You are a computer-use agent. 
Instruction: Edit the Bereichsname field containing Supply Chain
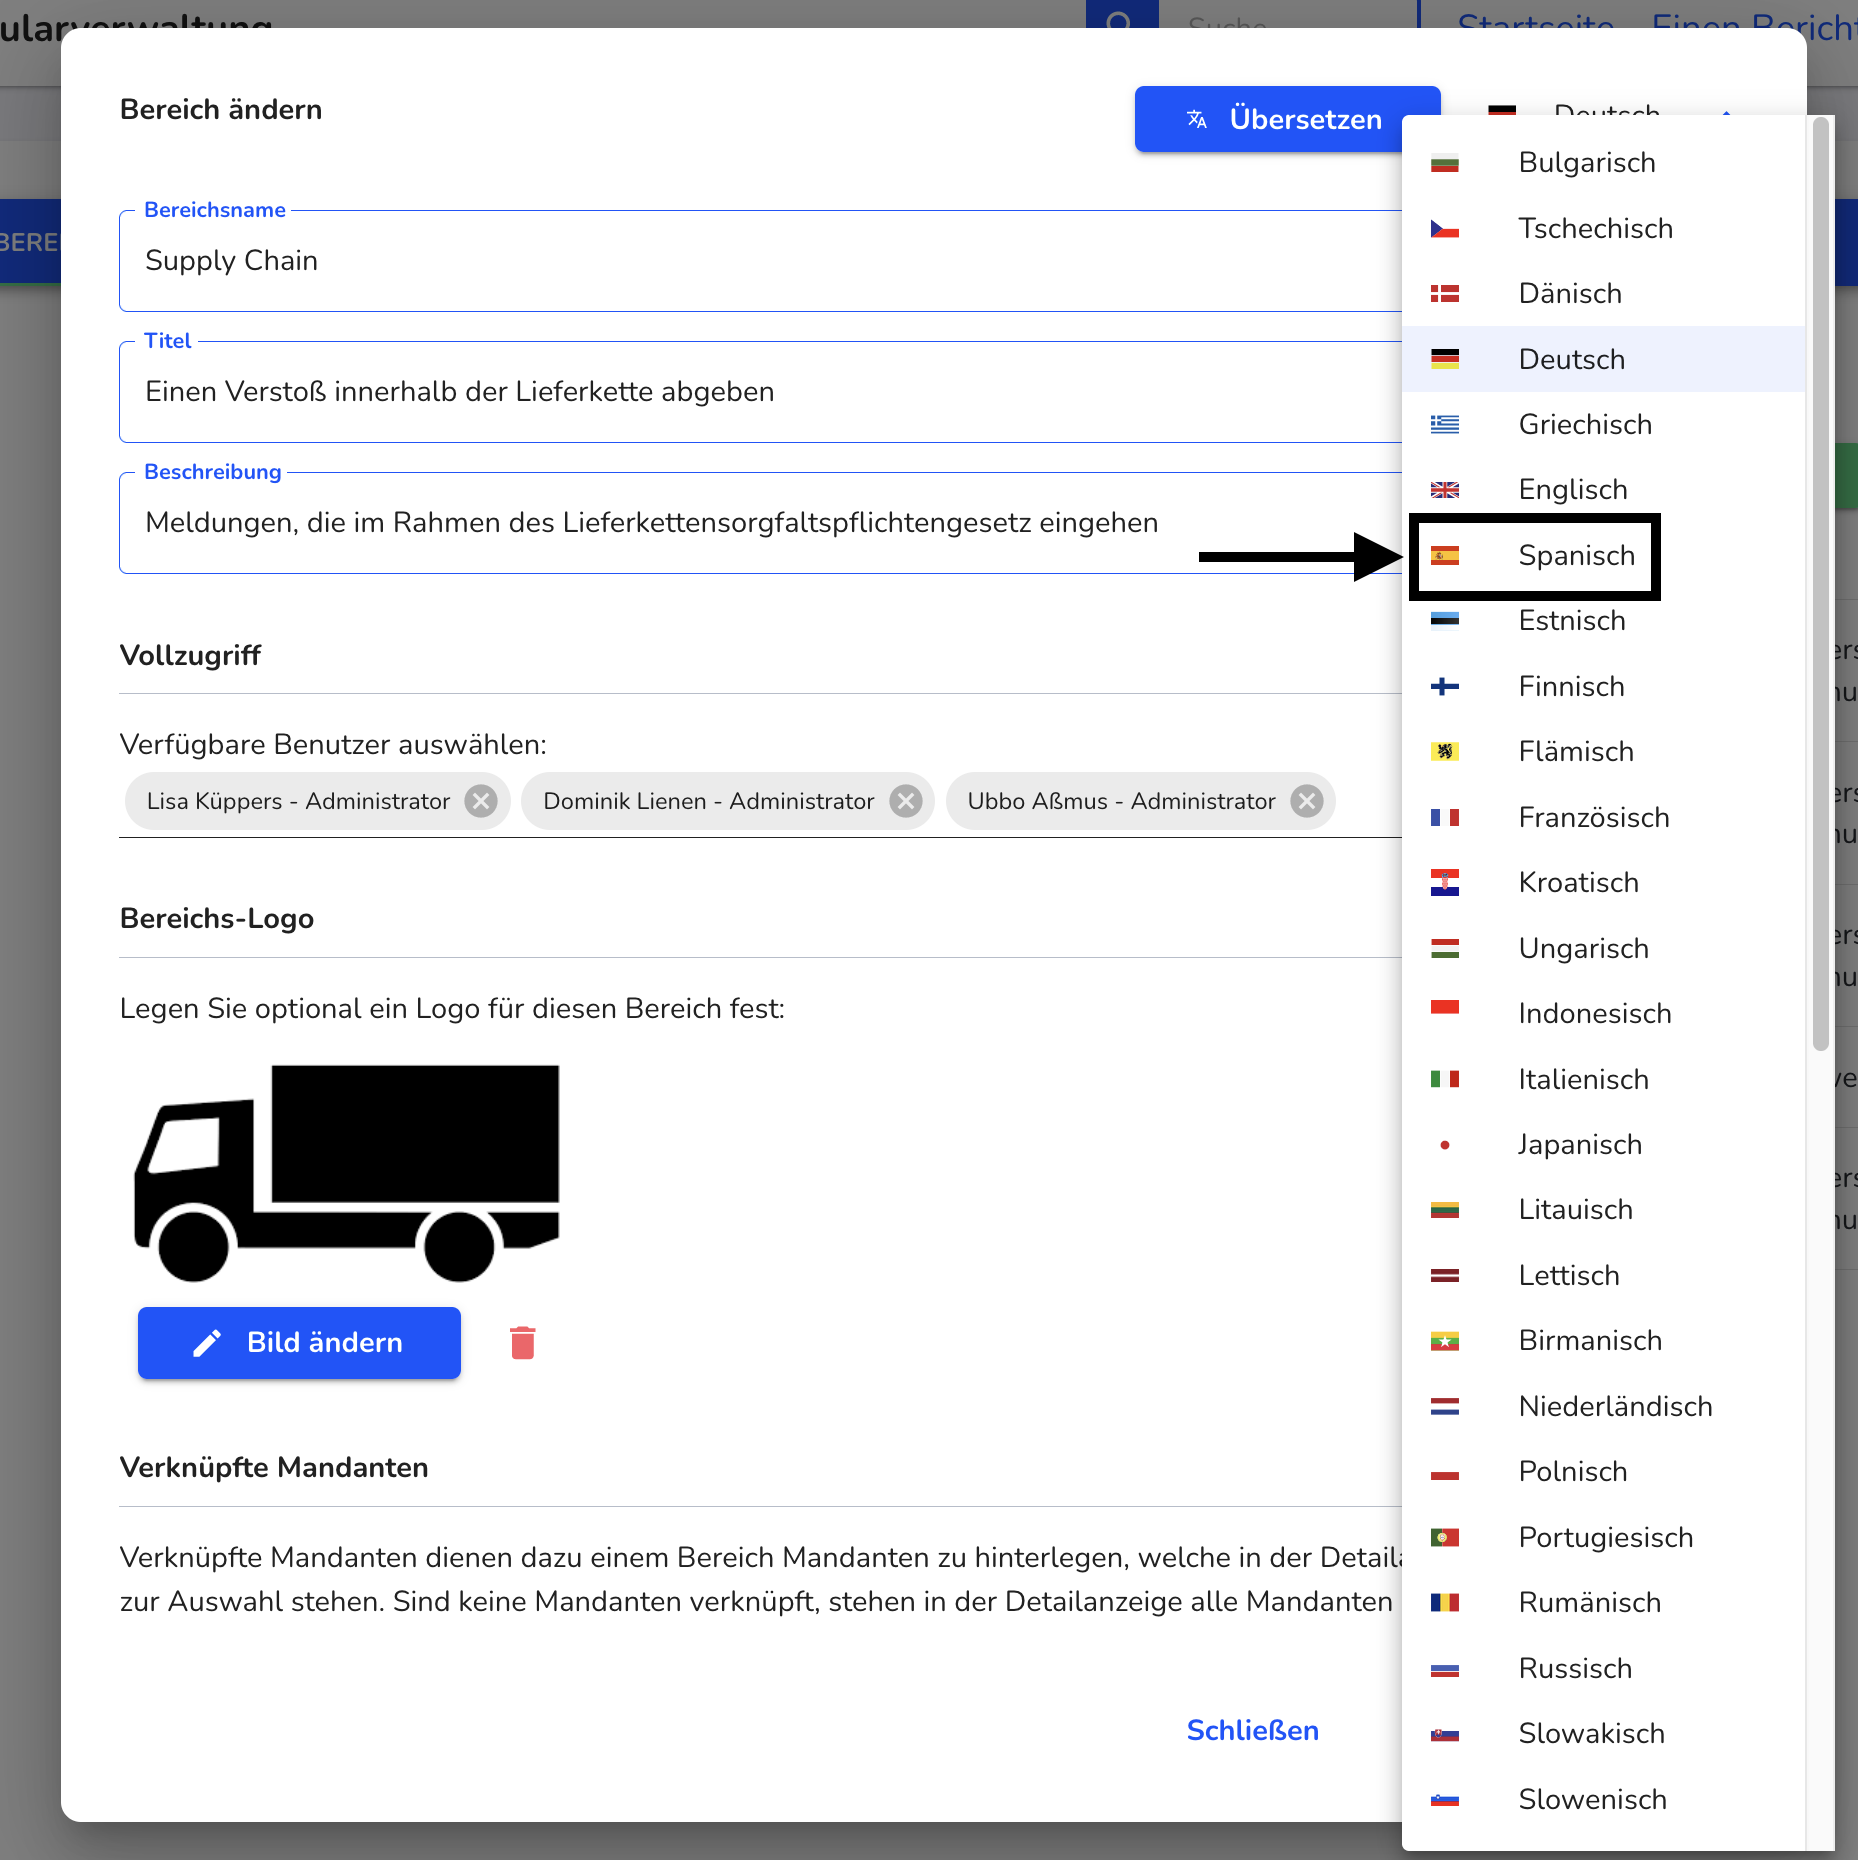[x=760, y=261]
